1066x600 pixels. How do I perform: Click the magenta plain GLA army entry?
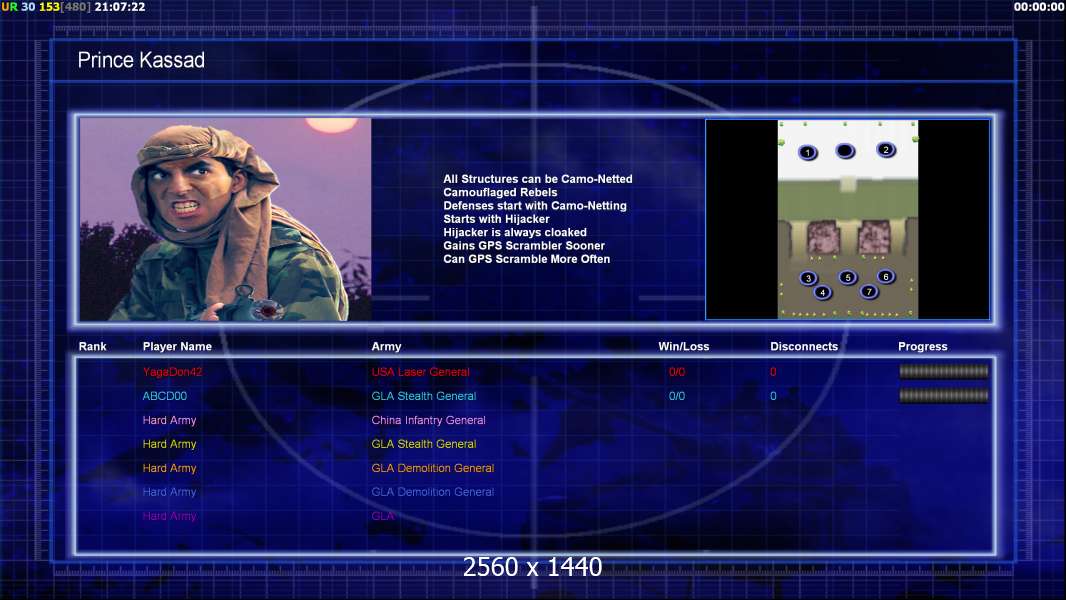[383, 516]
